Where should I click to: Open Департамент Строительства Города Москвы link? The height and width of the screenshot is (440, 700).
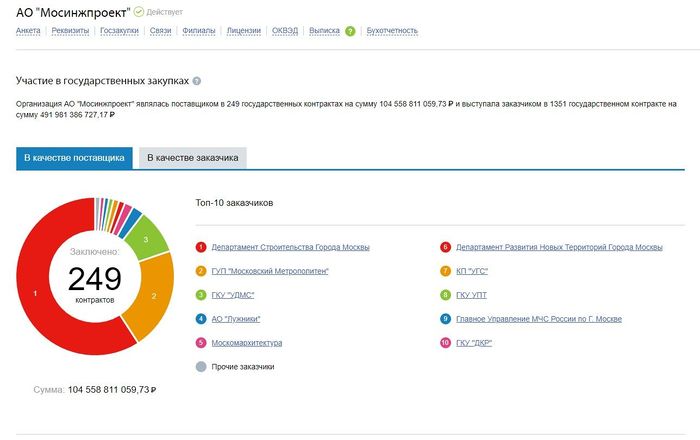click(291, 247)
